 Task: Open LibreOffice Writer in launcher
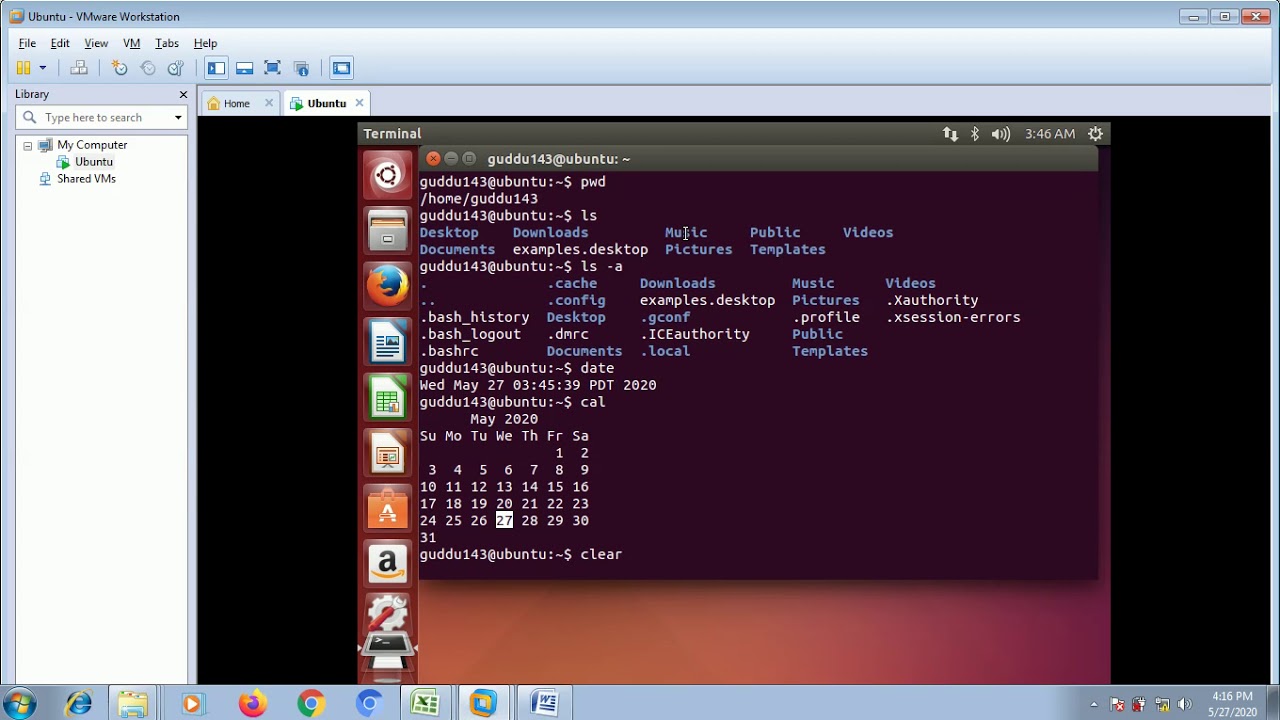(387, 342)
